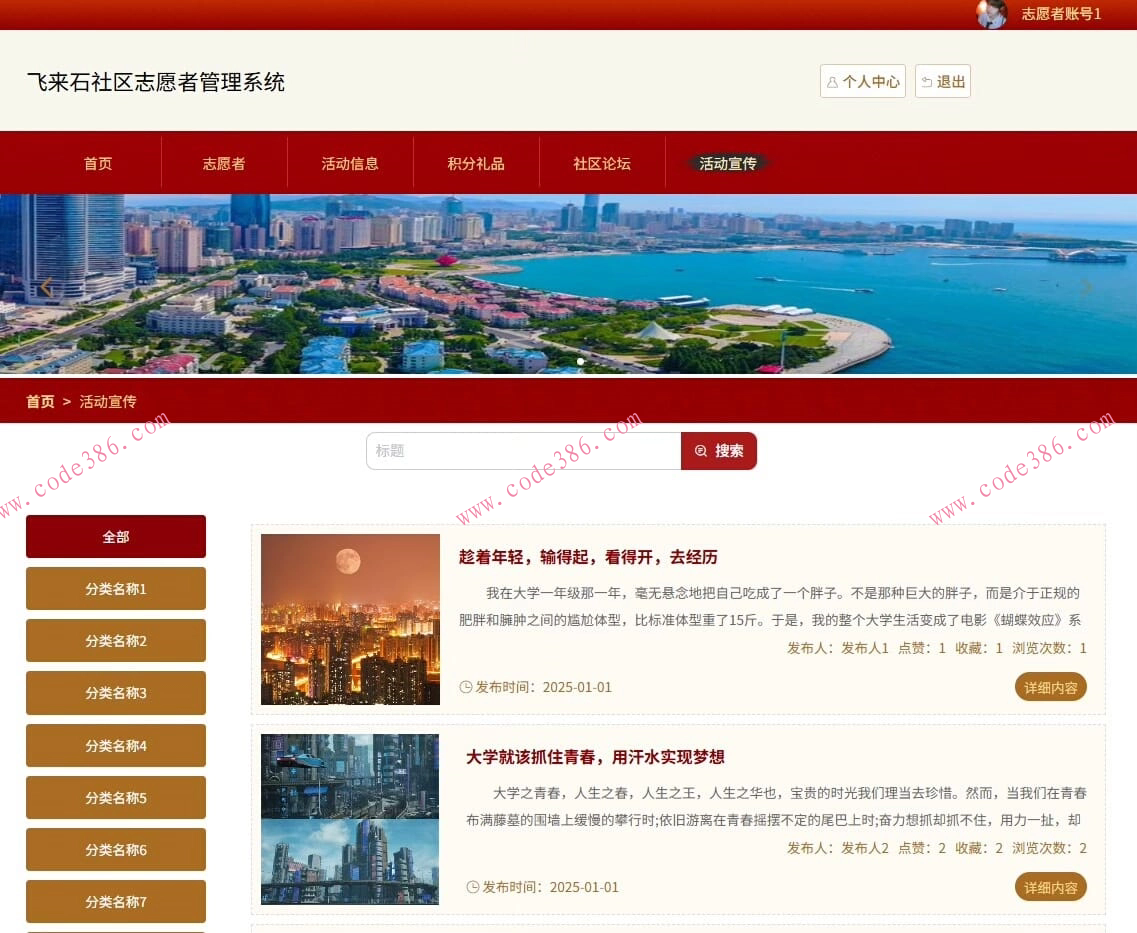Image resolution: width=1137 pixels, height=933 pixels.
Task: Select category 分类名称7 in the sidebar
Action: (x=115, y=901)
